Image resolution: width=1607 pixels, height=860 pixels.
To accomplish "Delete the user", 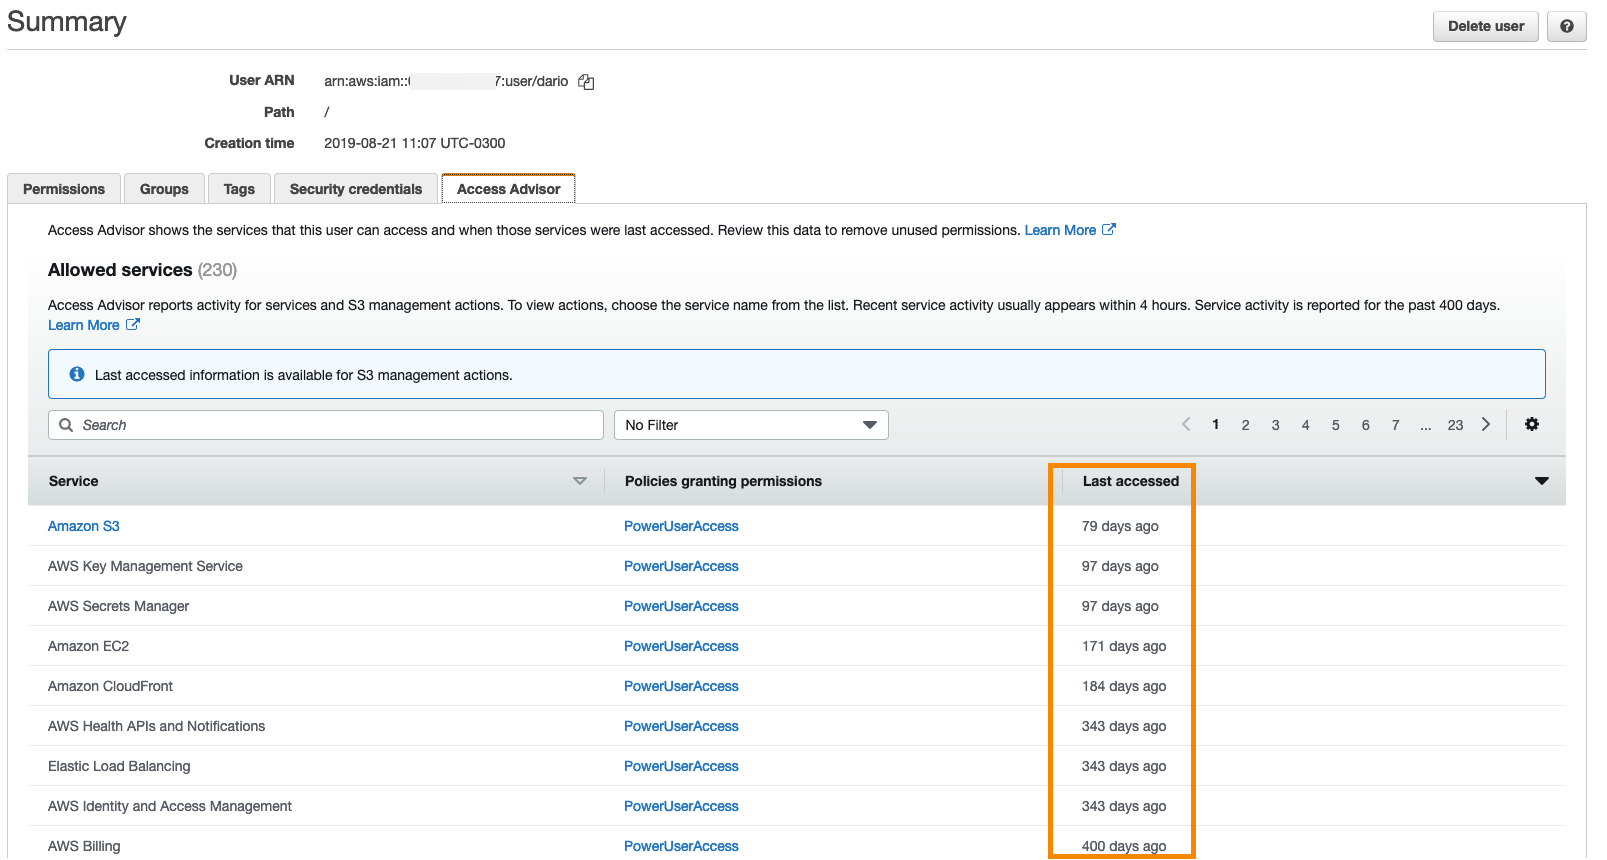I will point(1486,26).
